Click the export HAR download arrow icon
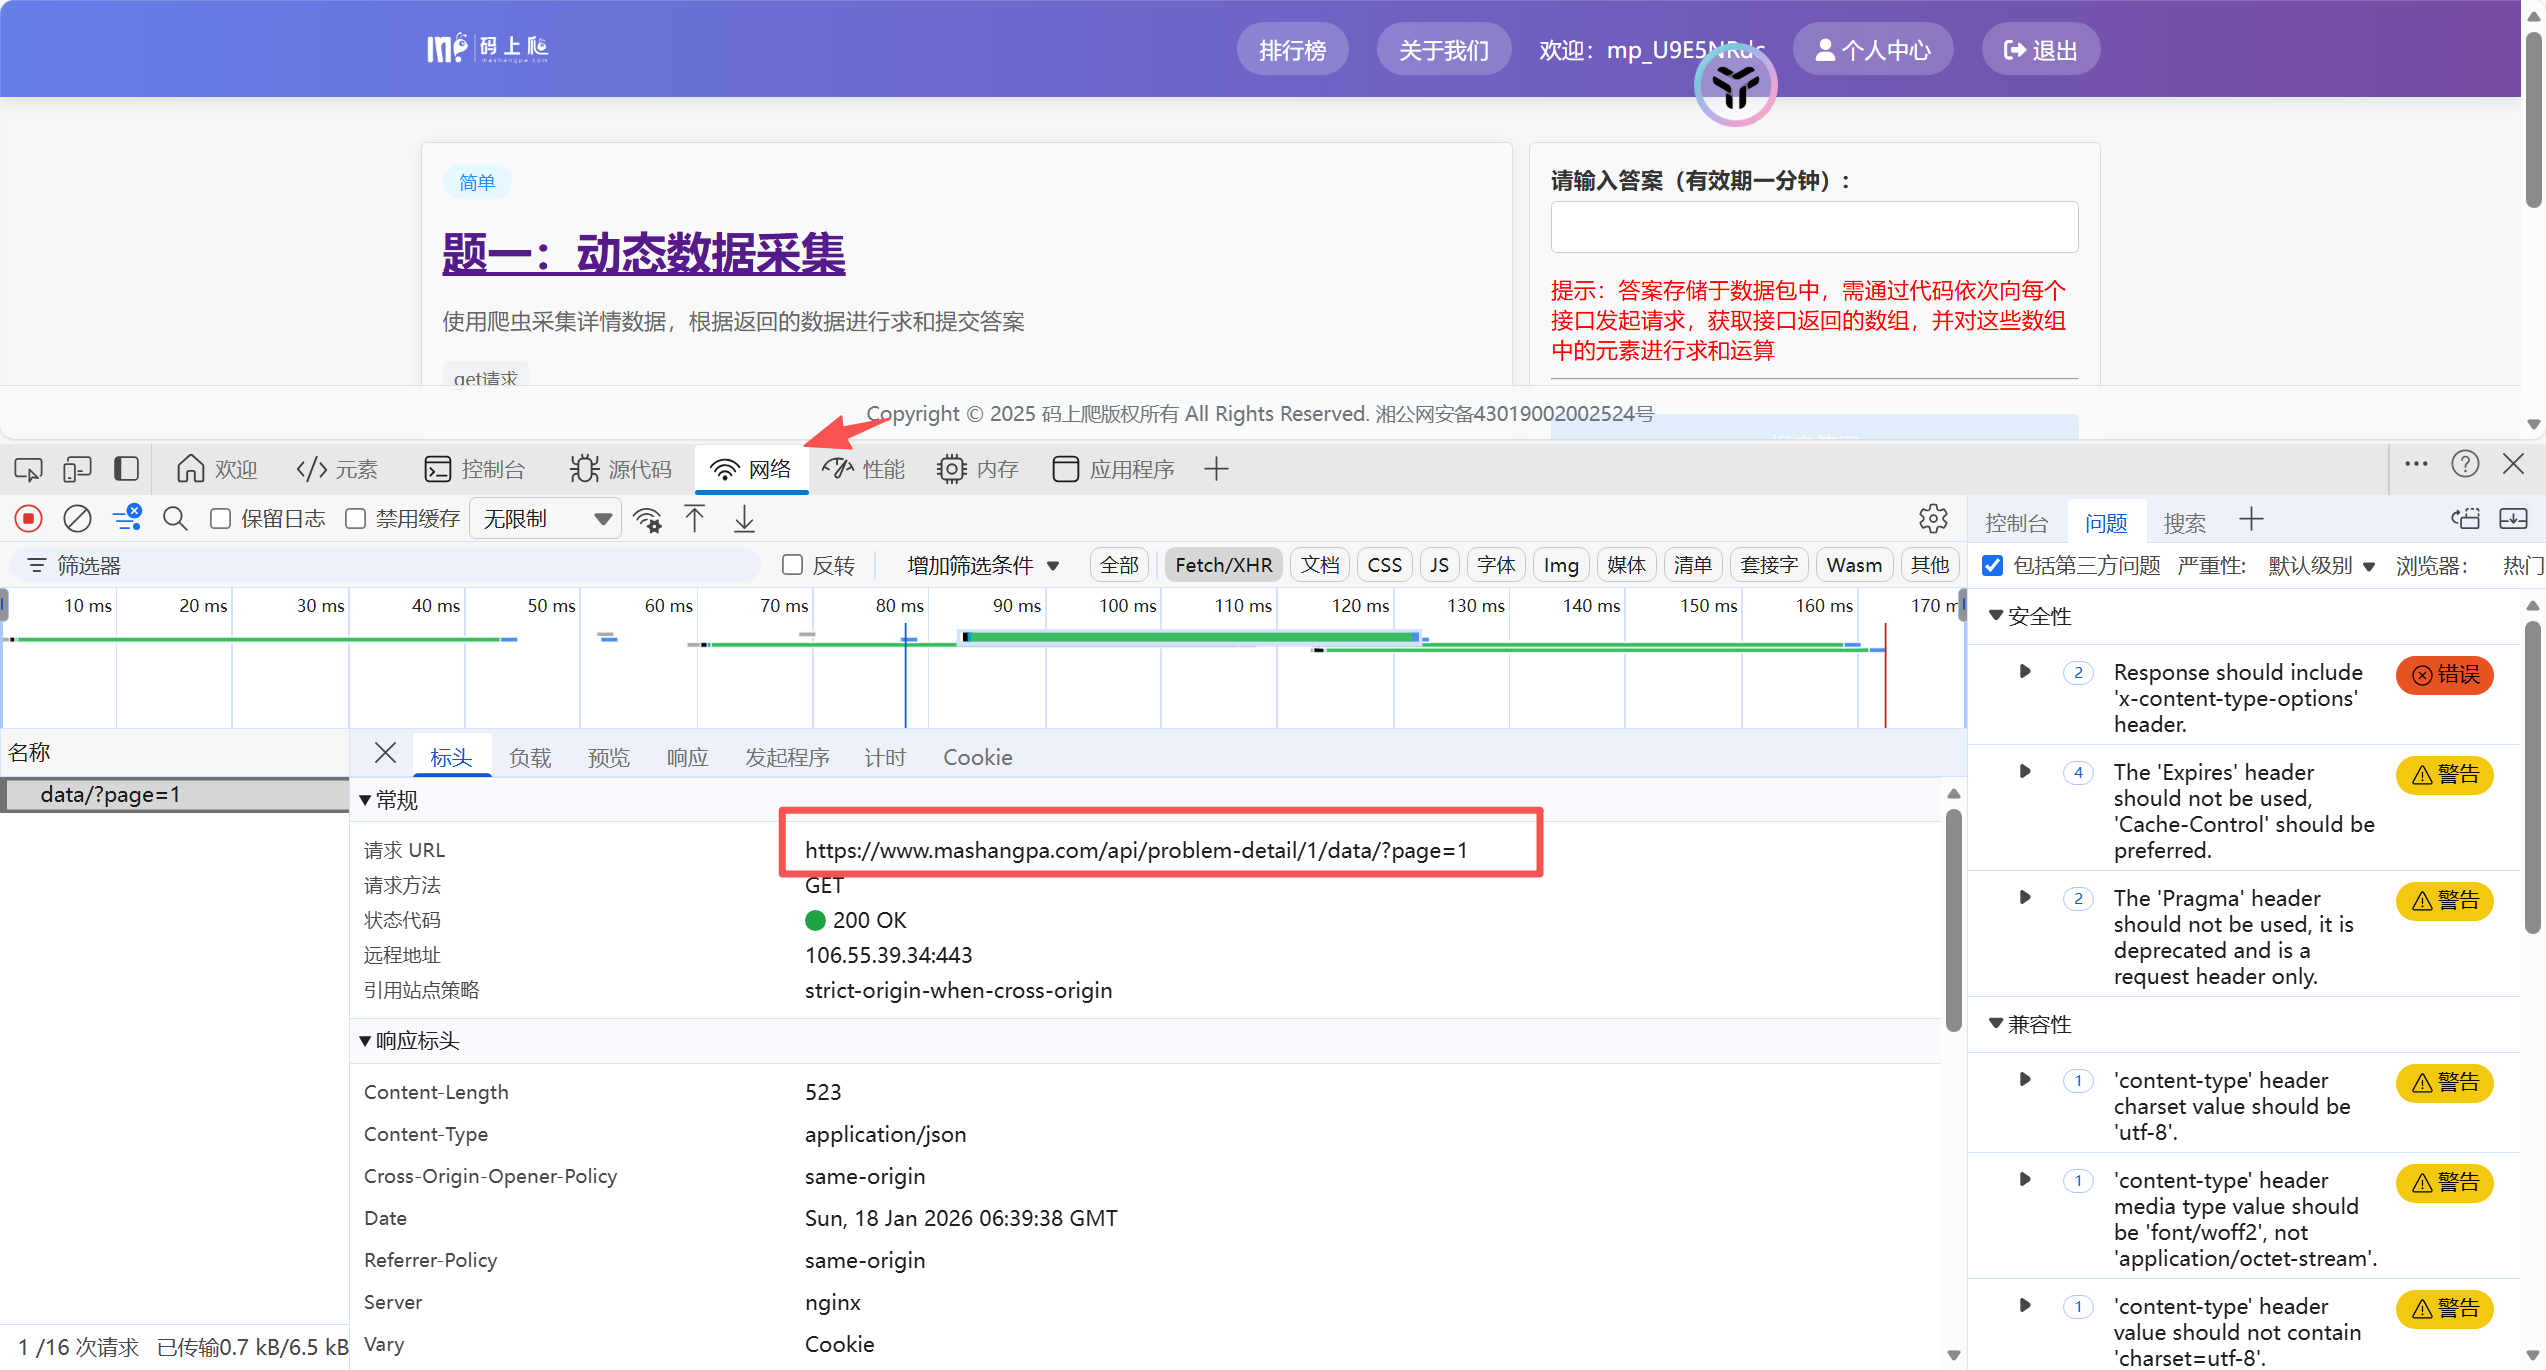 point(744,519)
